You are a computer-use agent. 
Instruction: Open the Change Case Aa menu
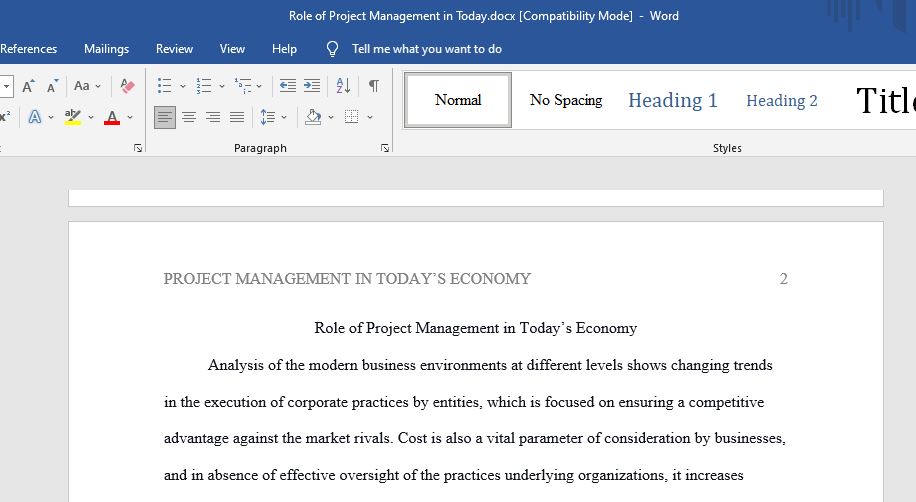[87, 86]
